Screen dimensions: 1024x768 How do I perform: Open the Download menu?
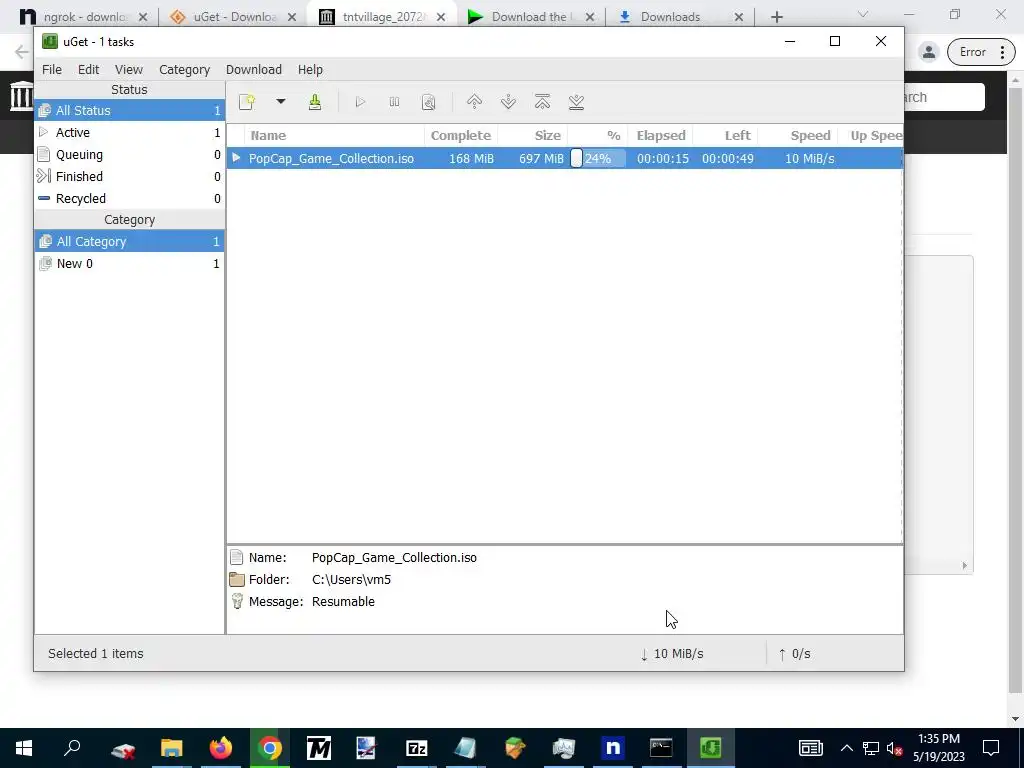(253, 69)
